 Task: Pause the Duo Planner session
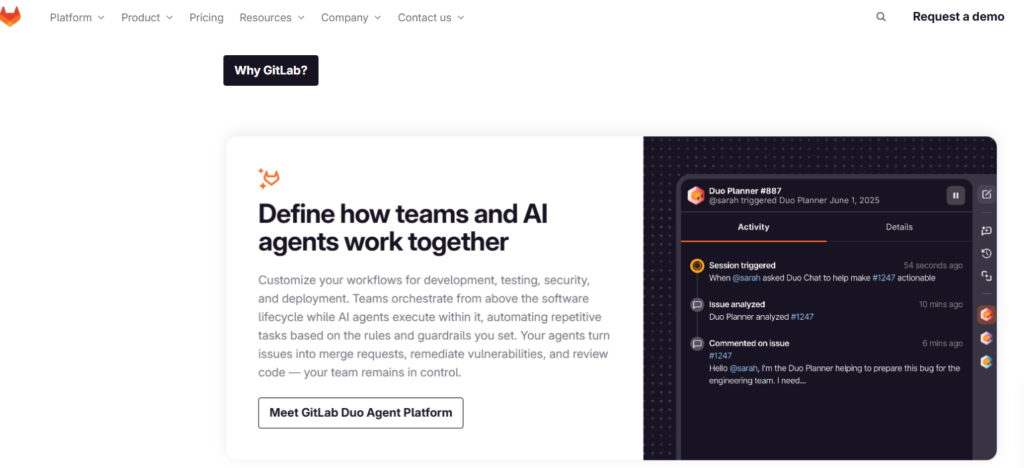click(x=955, y=196)
